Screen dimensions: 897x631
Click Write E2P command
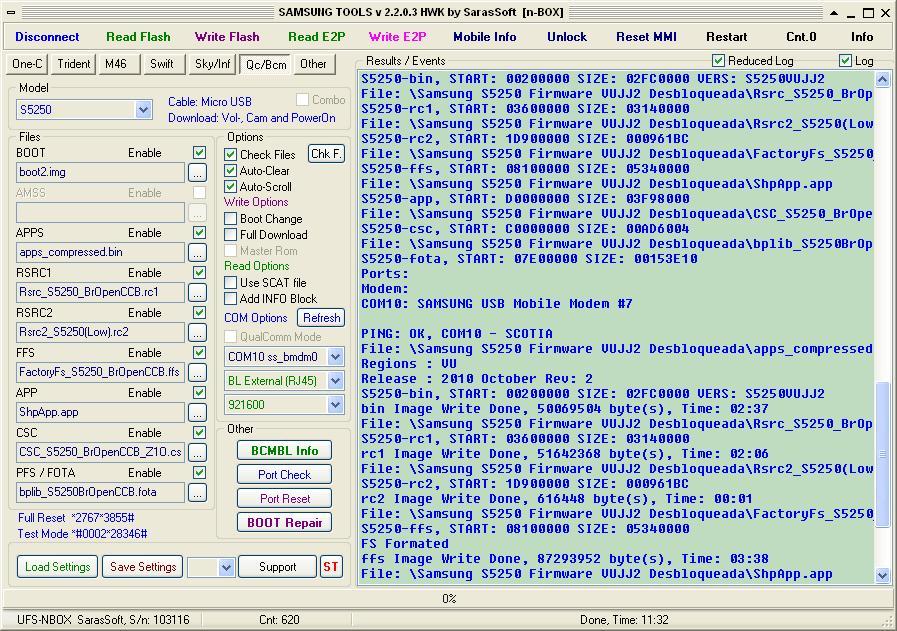pyautogui.click(x=398, y=37)
